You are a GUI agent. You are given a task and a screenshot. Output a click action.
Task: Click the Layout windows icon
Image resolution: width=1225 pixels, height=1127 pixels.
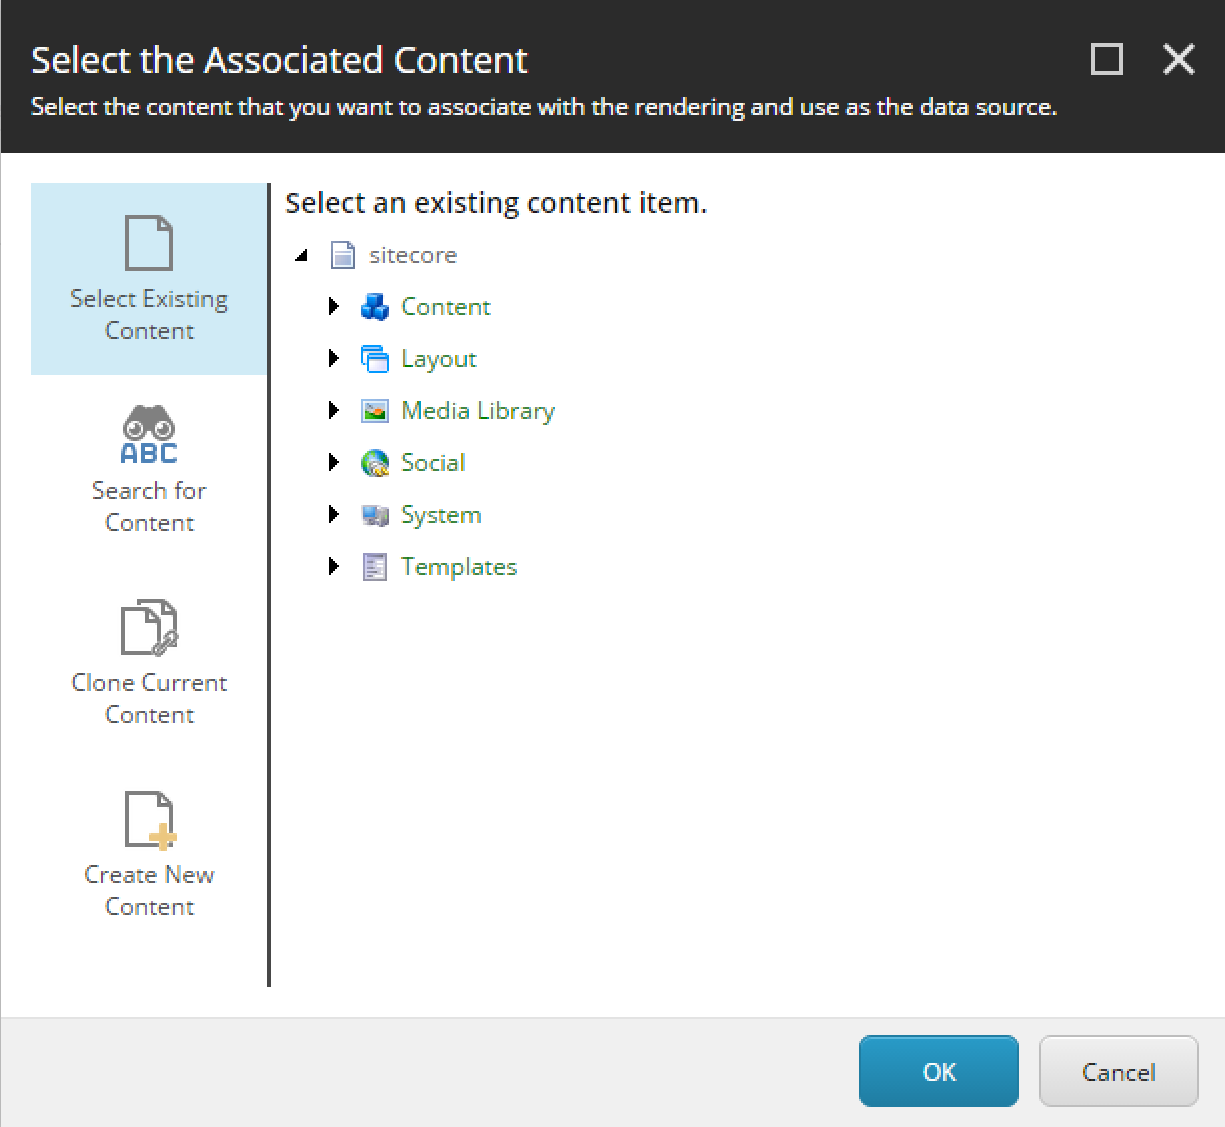(375, 359)
